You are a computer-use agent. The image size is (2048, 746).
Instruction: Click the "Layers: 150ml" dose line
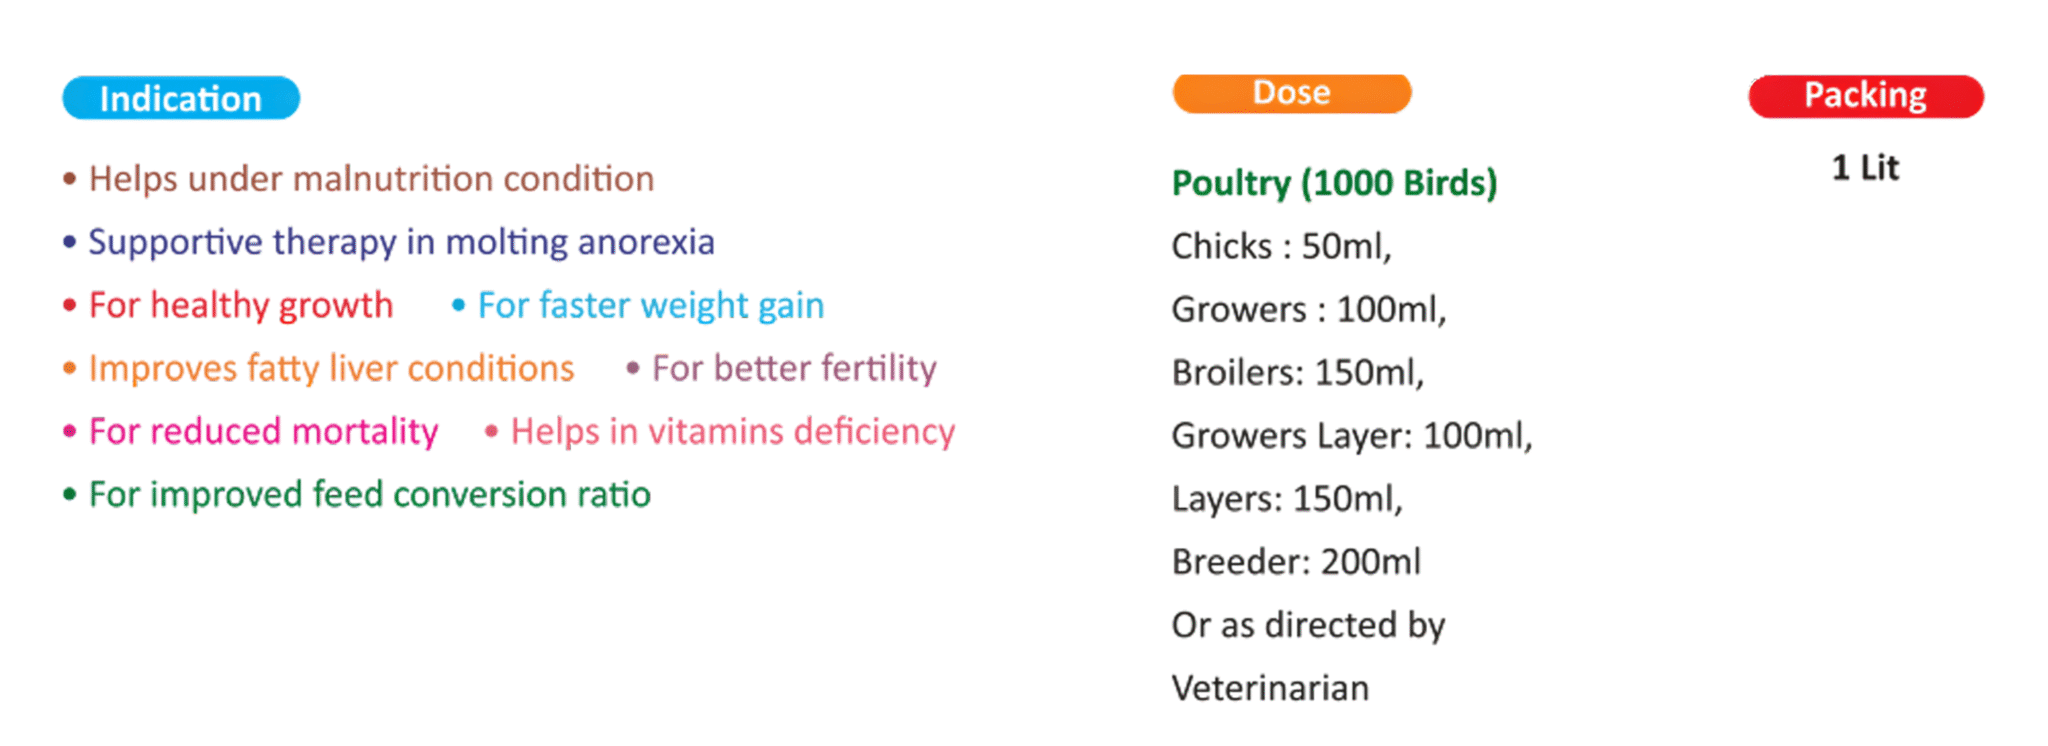tap(1287, 498)
